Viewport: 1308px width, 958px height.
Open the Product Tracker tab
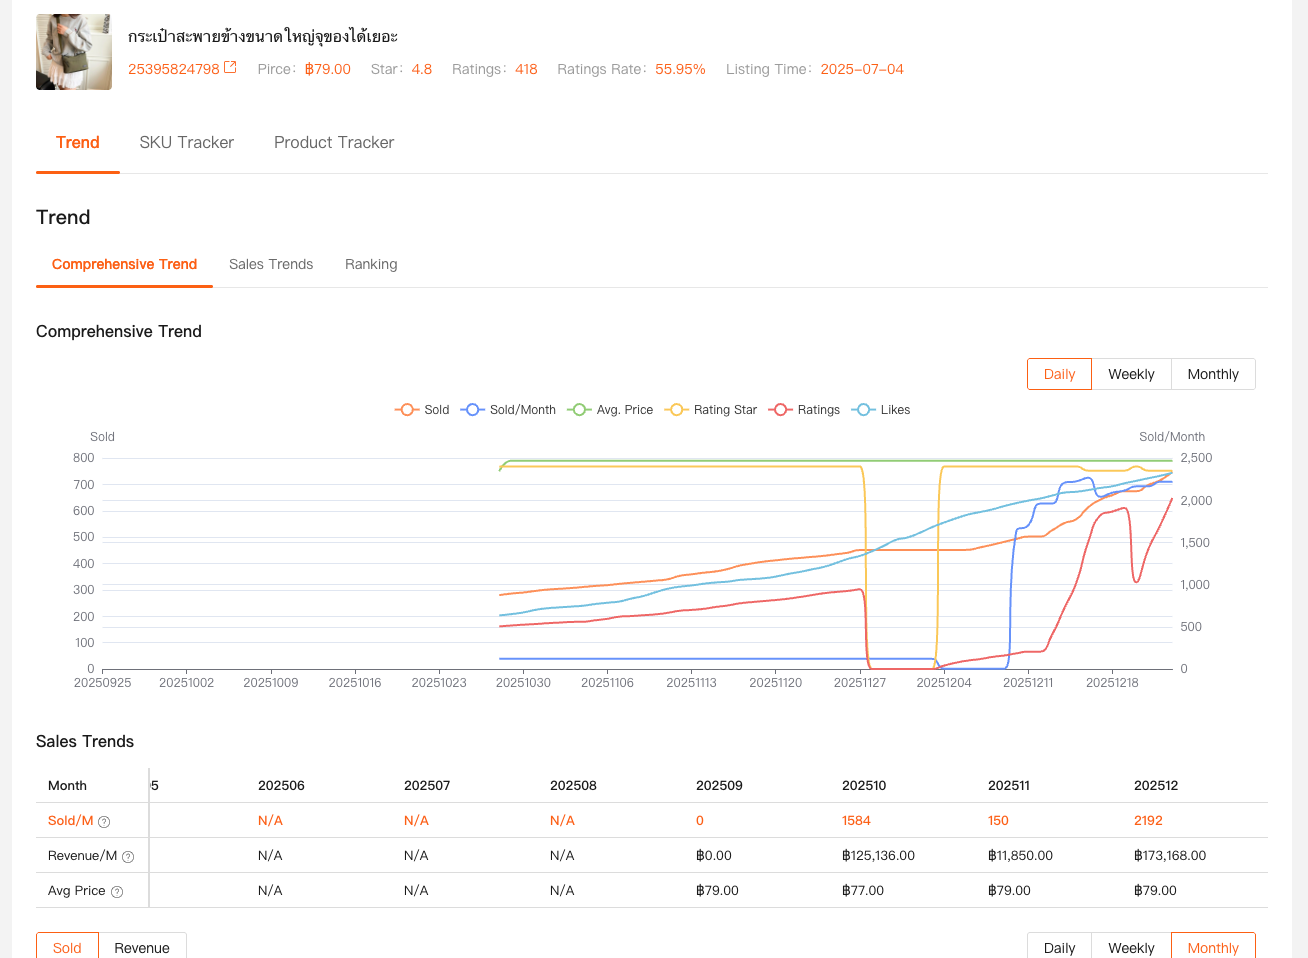pyautogui.click(x=334, y=143)
